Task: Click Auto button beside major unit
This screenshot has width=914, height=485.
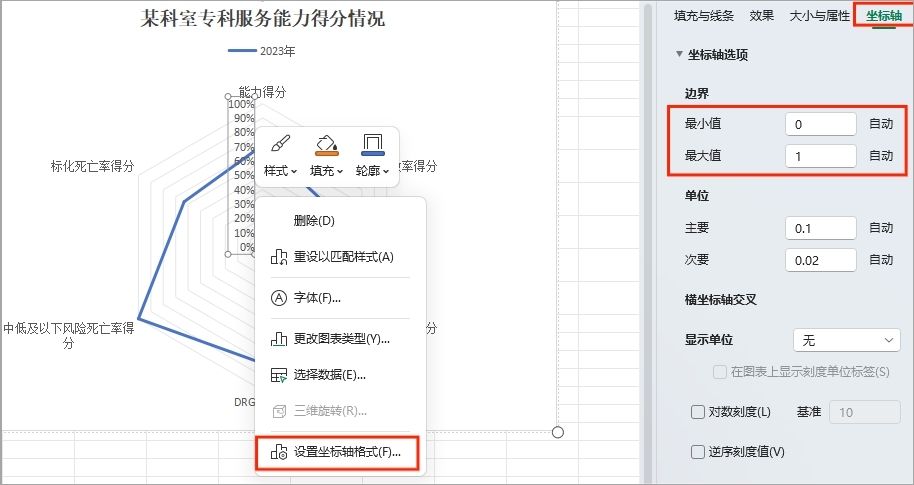Action: click(x=880, y=228)
